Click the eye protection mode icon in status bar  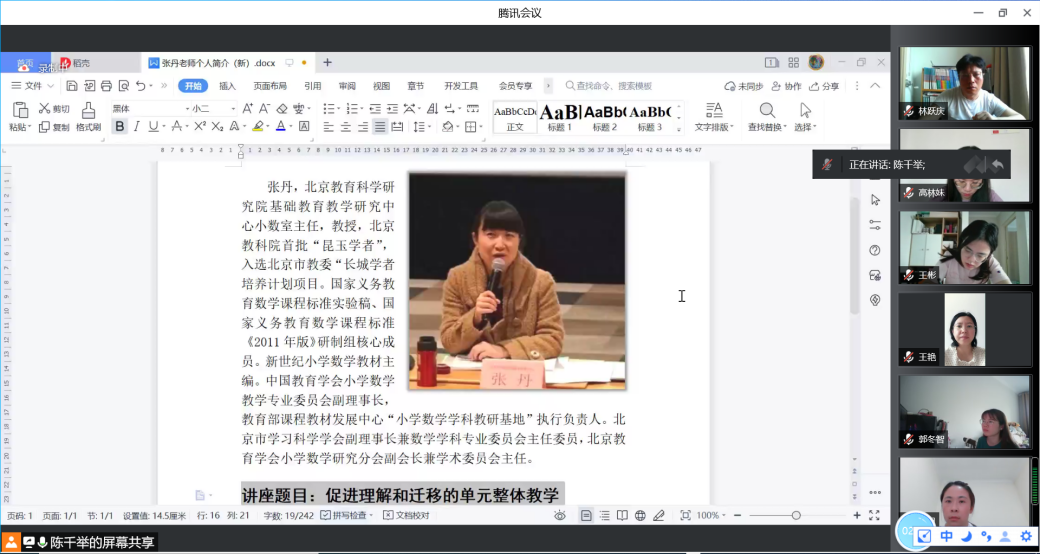tap(560, 516)
